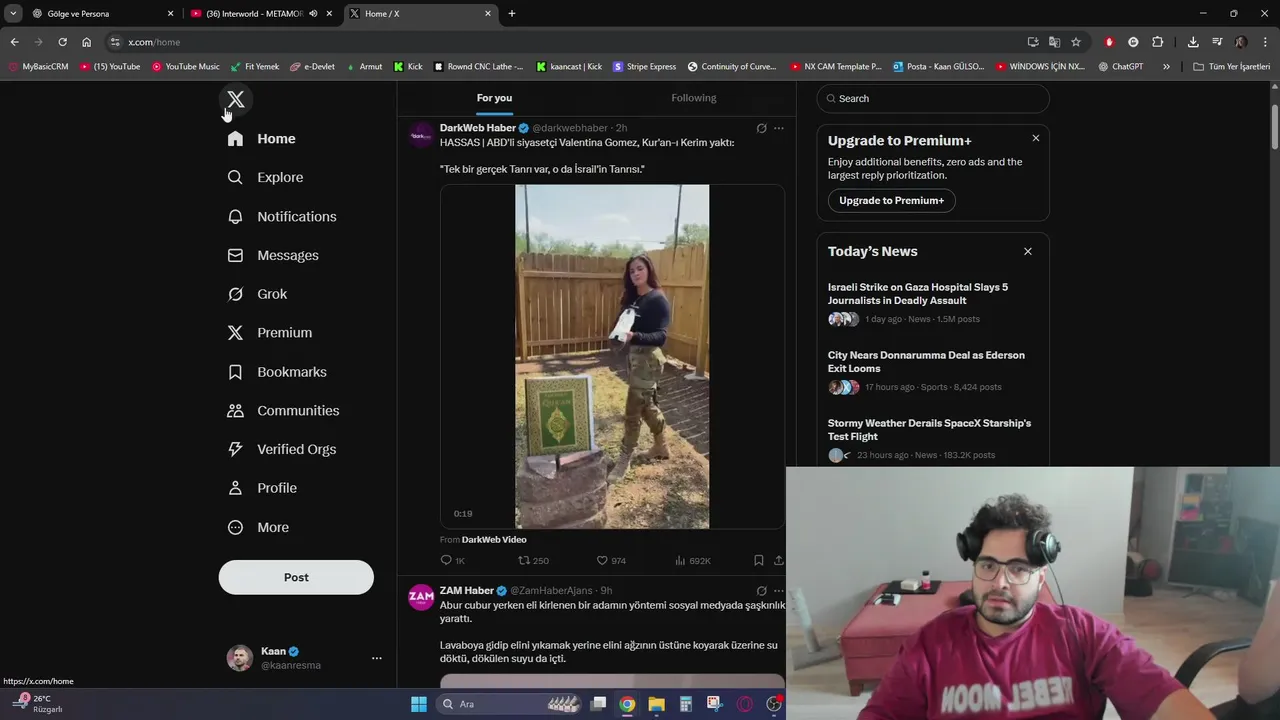
Task: Dismiss the Upgrade to Premium+ card
Action: (1036, 138)
